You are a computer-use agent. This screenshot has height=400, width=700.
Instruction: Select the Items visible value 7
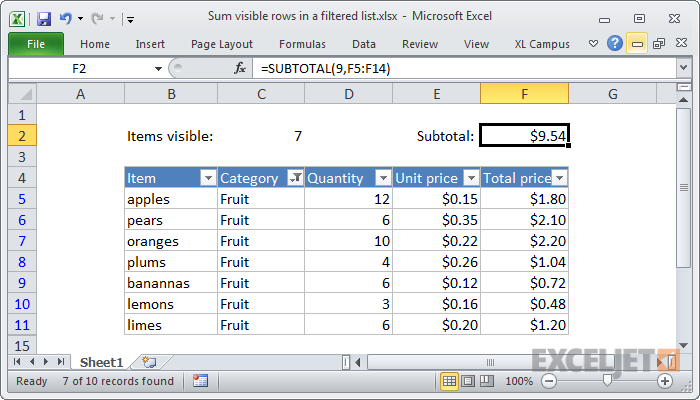tap(261, 136)
